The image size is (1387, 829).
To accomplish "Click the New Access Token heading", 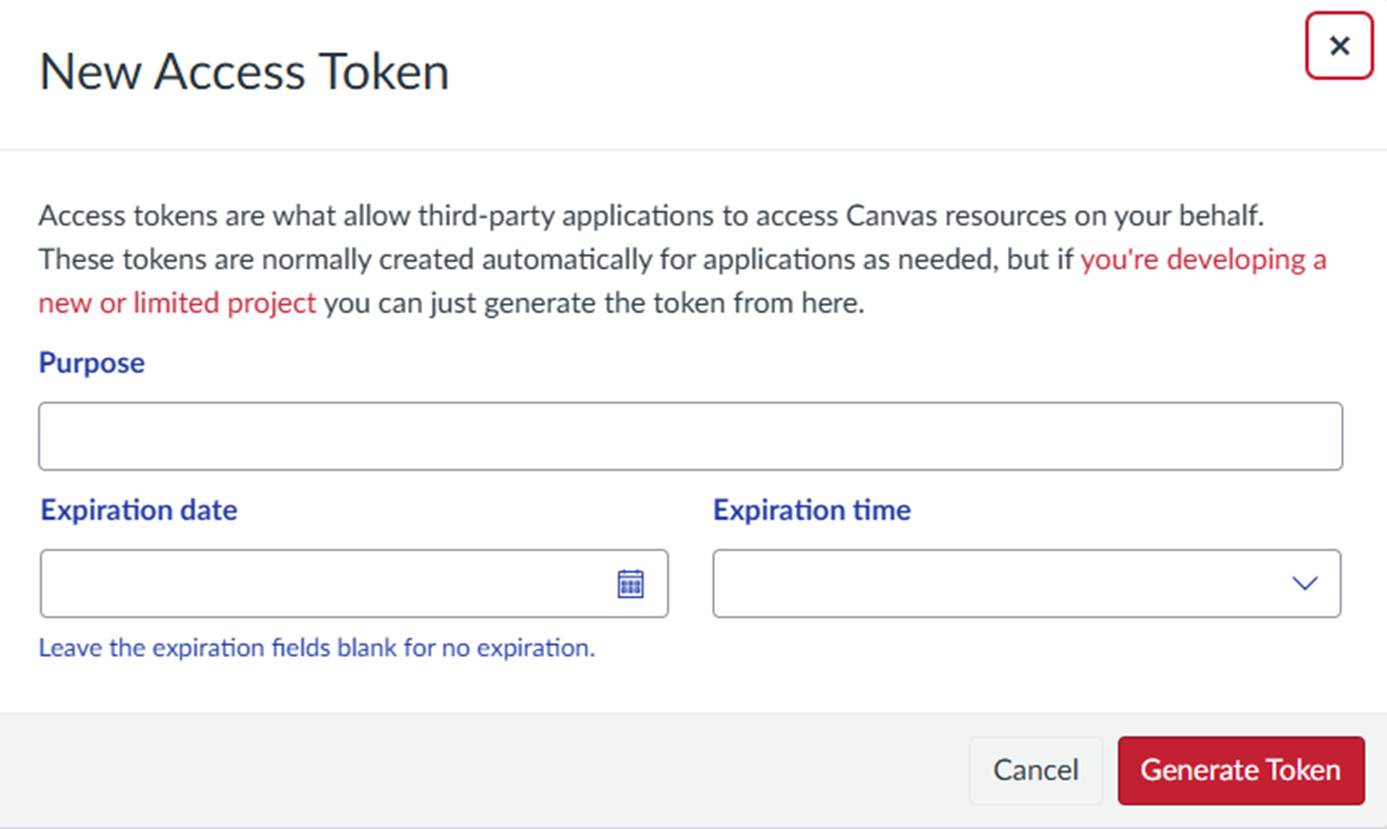I will pos(244,72).
